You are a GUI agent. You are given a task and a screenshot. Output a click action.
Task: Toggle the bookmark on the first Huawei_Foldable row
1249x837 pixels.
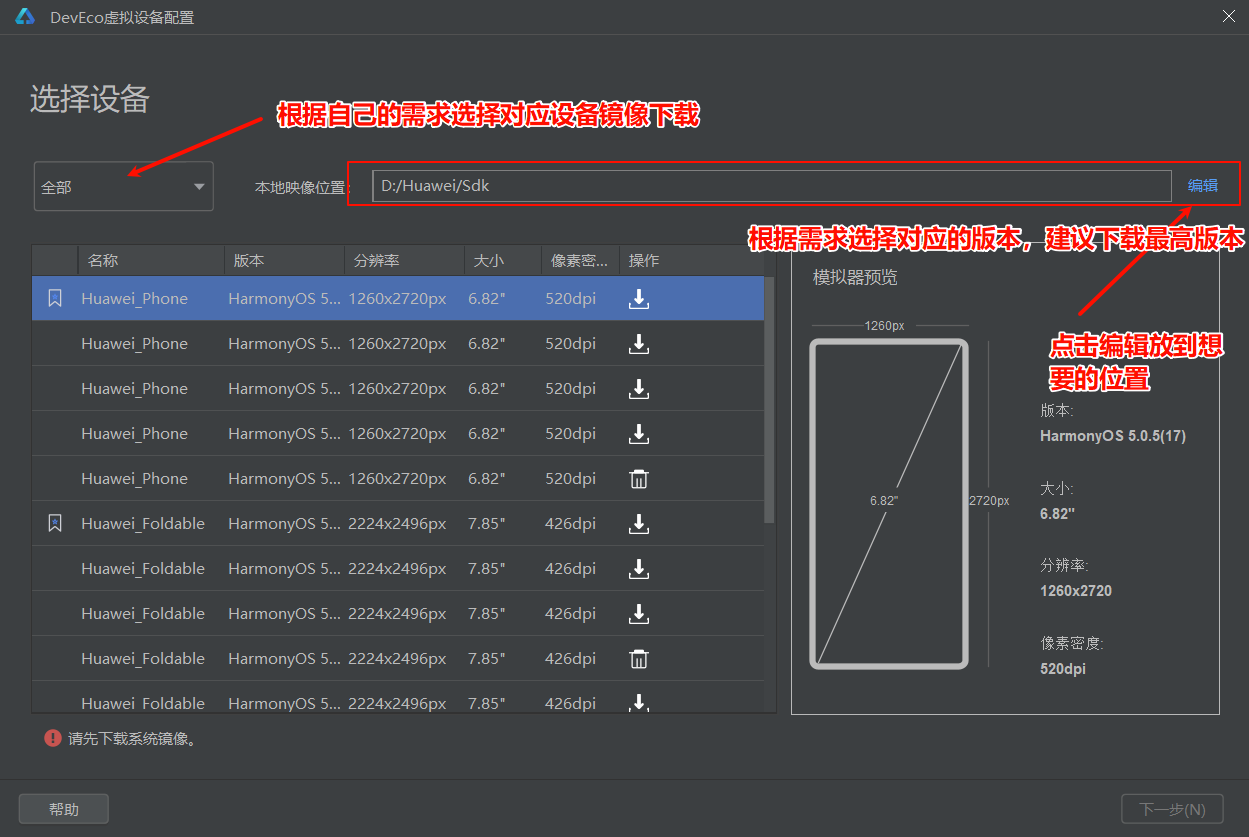coord(55,523)
